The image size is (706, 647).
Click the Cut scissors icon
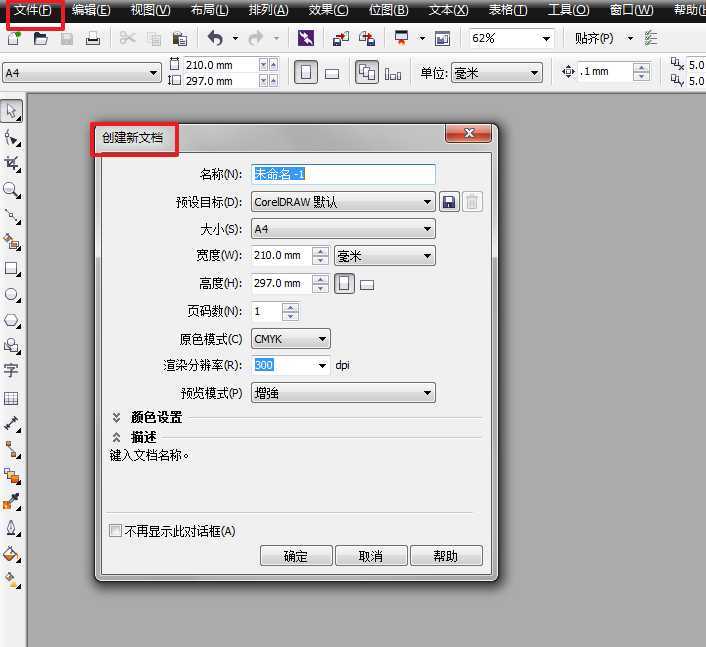[x=127, y=38]
